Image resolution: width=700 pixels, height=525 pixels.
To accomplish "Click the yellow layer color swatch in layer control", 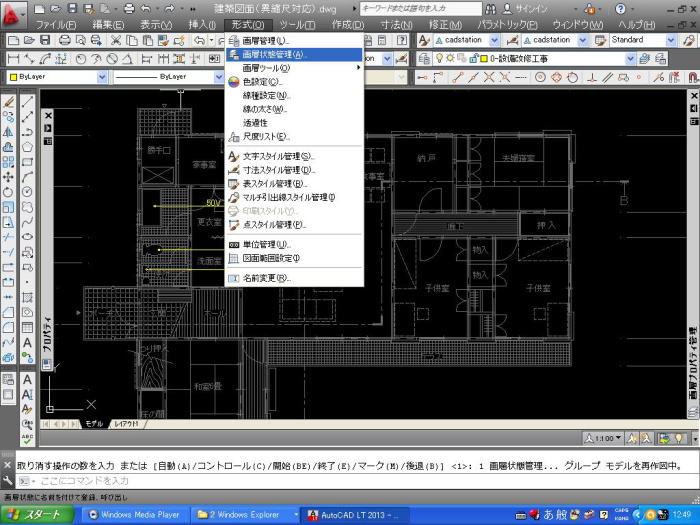I will 484,59.
